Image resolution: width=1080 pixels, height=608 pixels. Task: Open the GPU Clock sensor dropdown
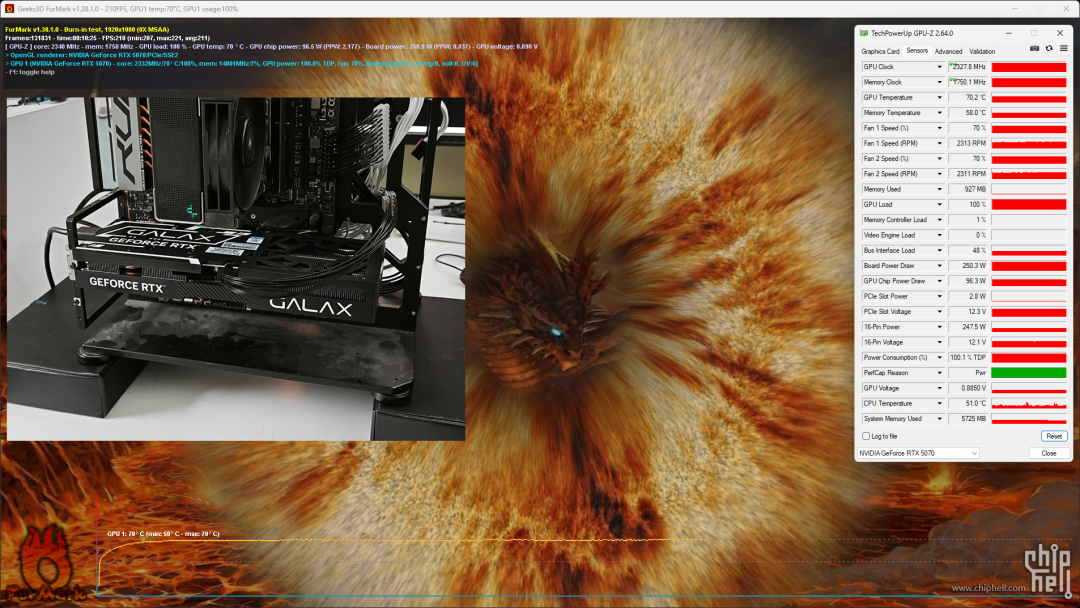[939, 67]
